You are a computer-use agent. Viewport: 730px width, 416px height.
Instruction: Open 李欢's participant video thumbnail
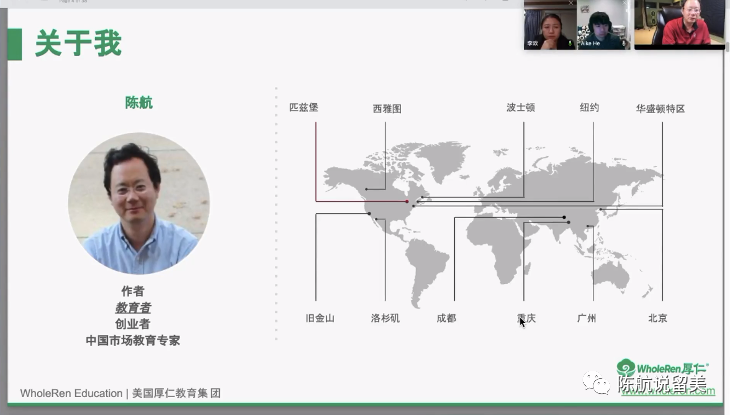pyautogui.click(x=550, y=25)
